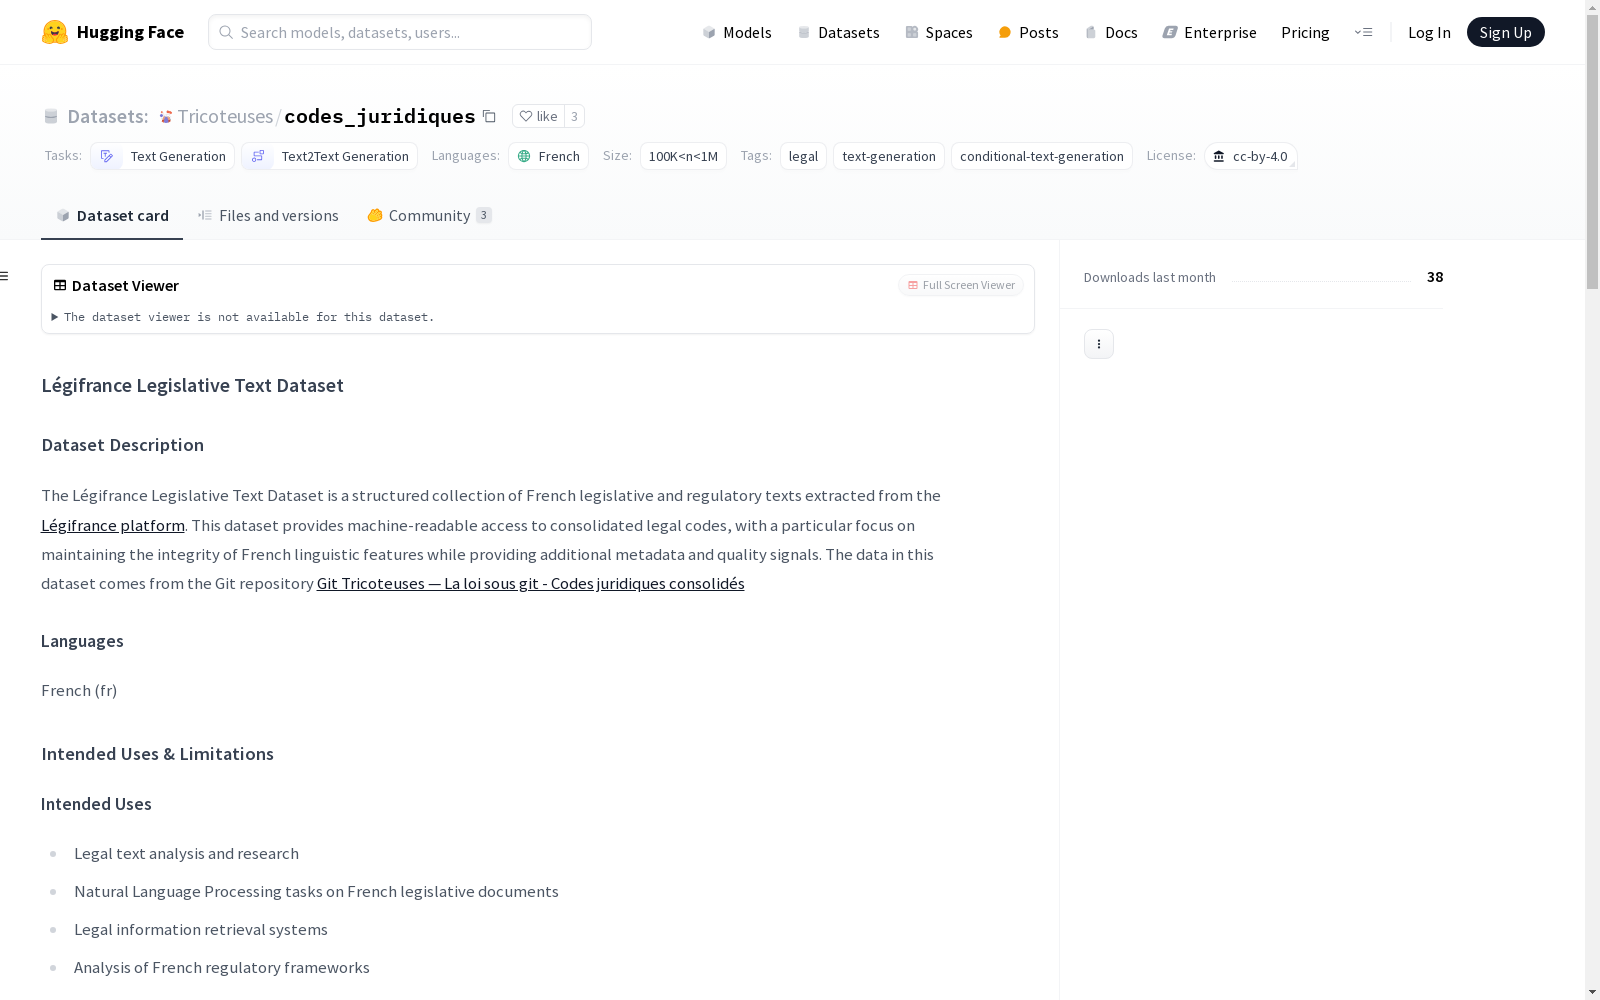Viewport: 1600px width, 1000px height.
Task: Open the Pricing page
Action: (1305, 32)
